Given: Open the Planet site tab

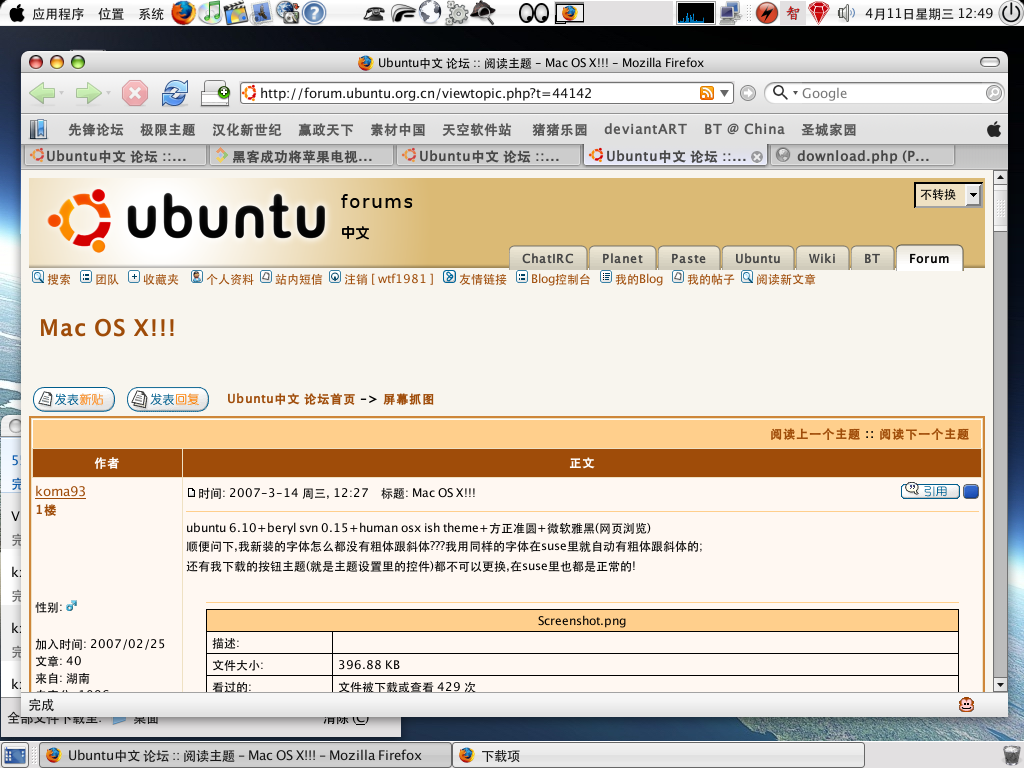Looking at the screenshot, I should tap(622, 258).
